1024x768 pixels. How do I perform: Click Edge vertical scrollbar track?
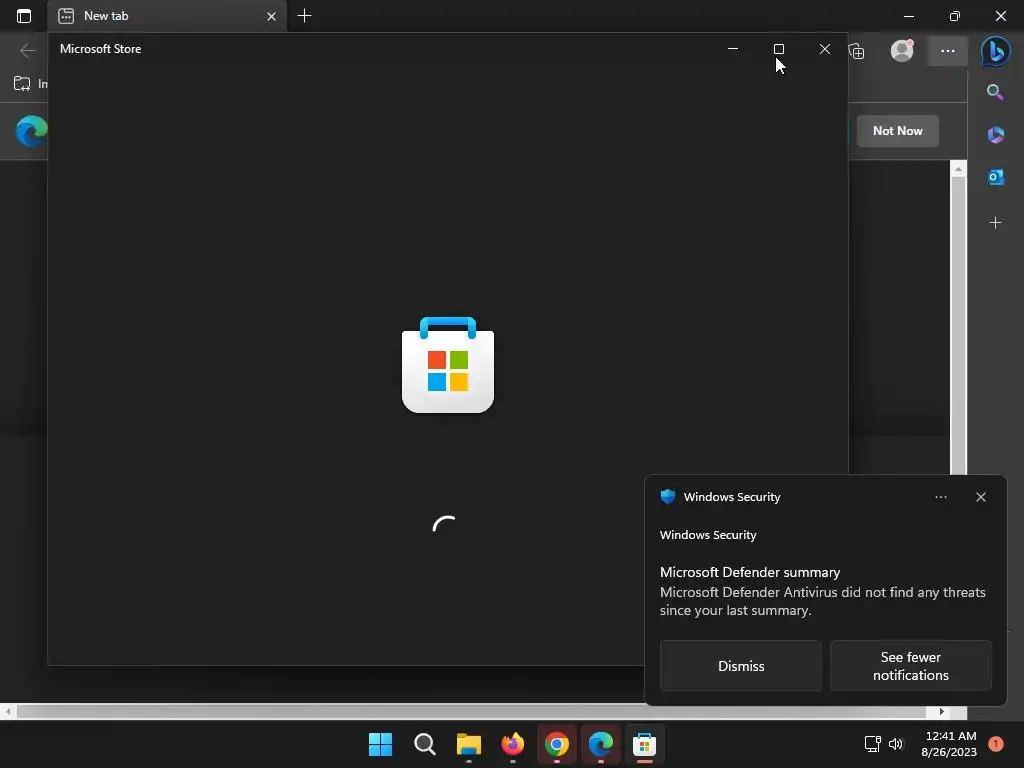[958, 327]
